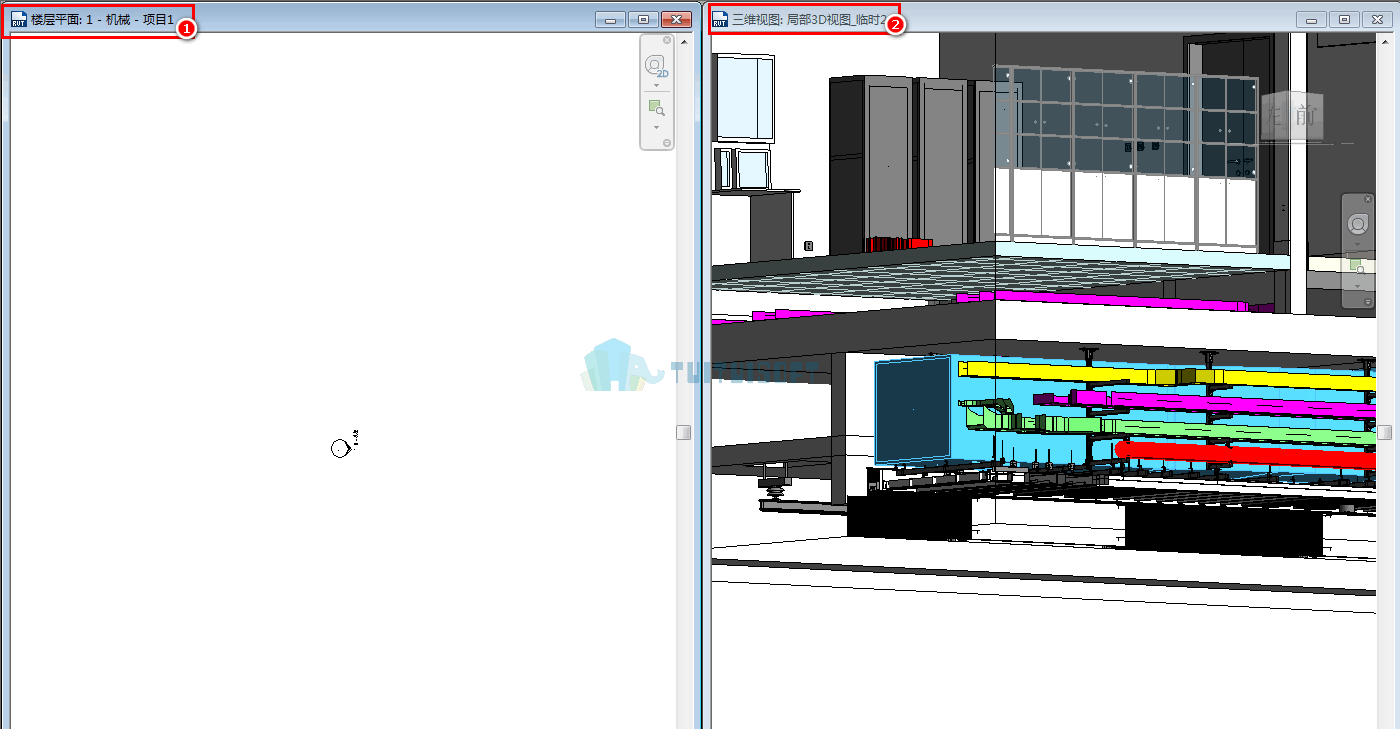Close the 3D view navigation bar
Viewport: 1400px width, 729px height.
click(x=1368, y=199)
